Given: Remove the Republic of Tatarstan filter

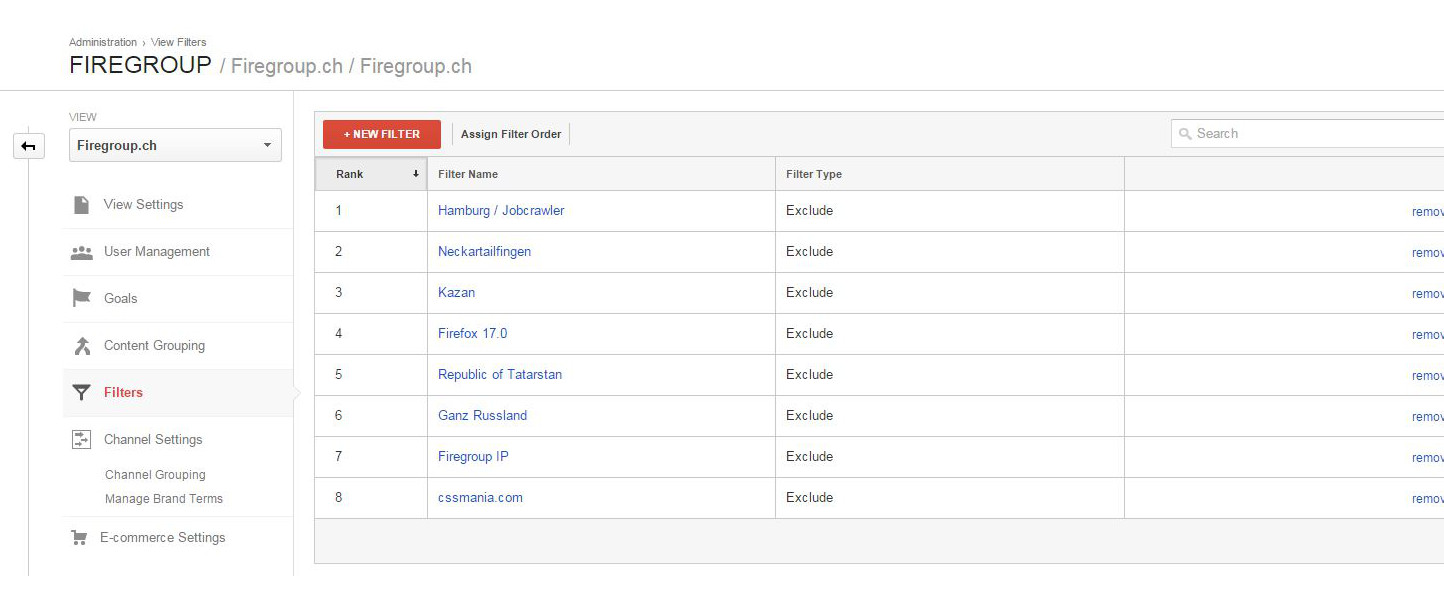Looking at the screenshot, I should pyautogui.click(x=1428, y=376).
